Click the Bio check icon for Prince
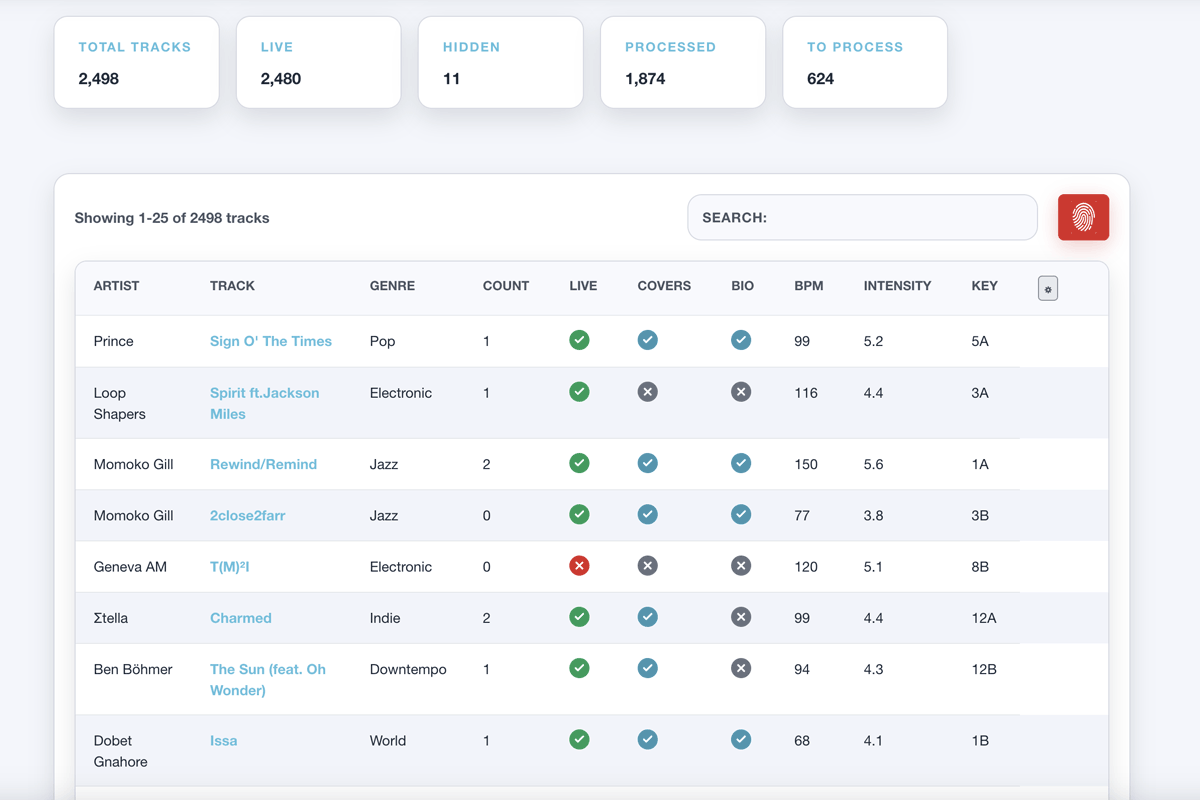Viewport: 1200px width, 800px height. pyautogui.click(x=741, y=340)
